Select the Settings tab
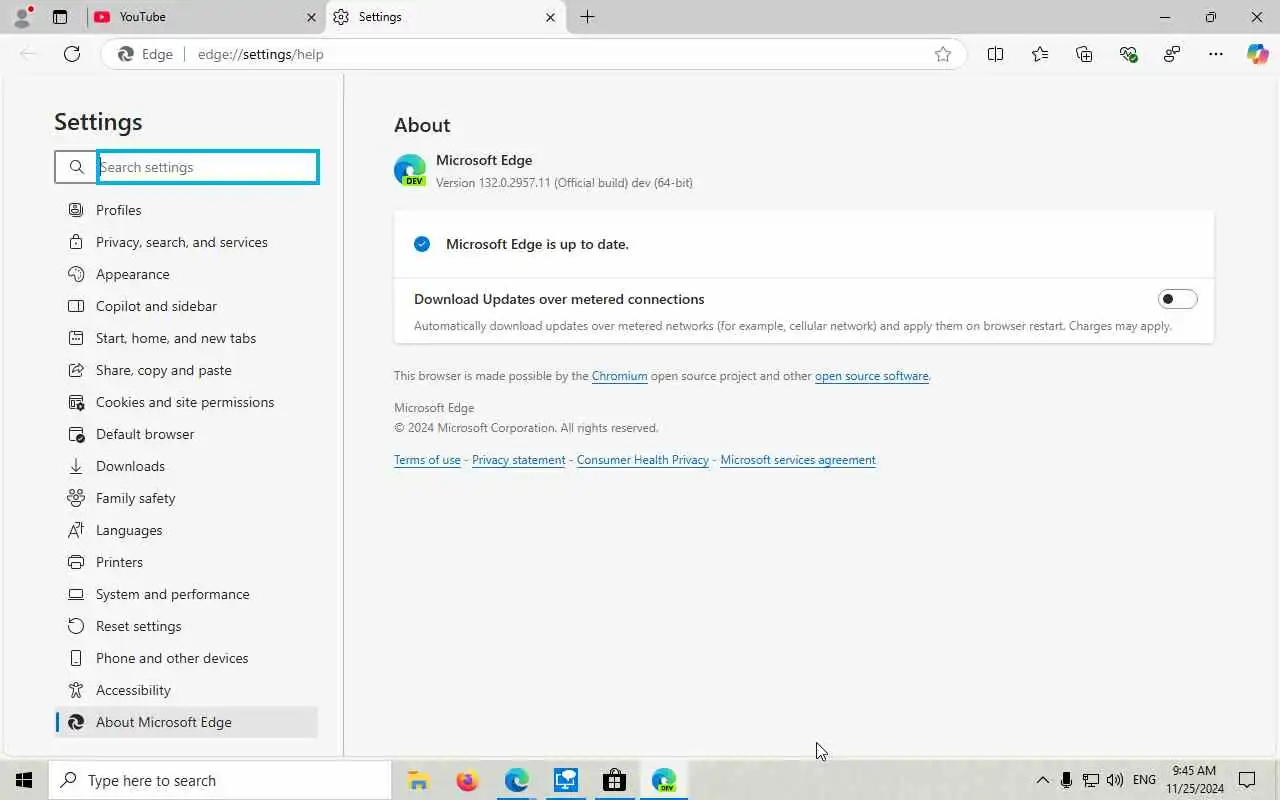Screen dimensions: 1280x800 pos(445,17)
